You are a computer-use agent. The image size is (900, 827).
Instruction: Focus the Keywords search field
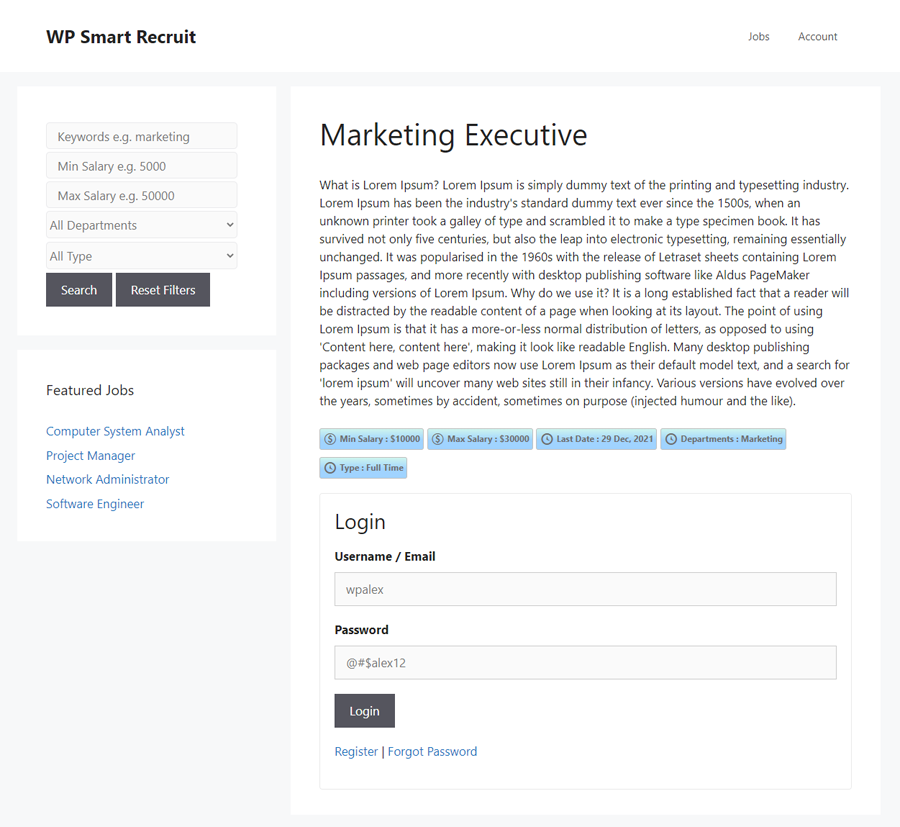click(x=142, y=137)
